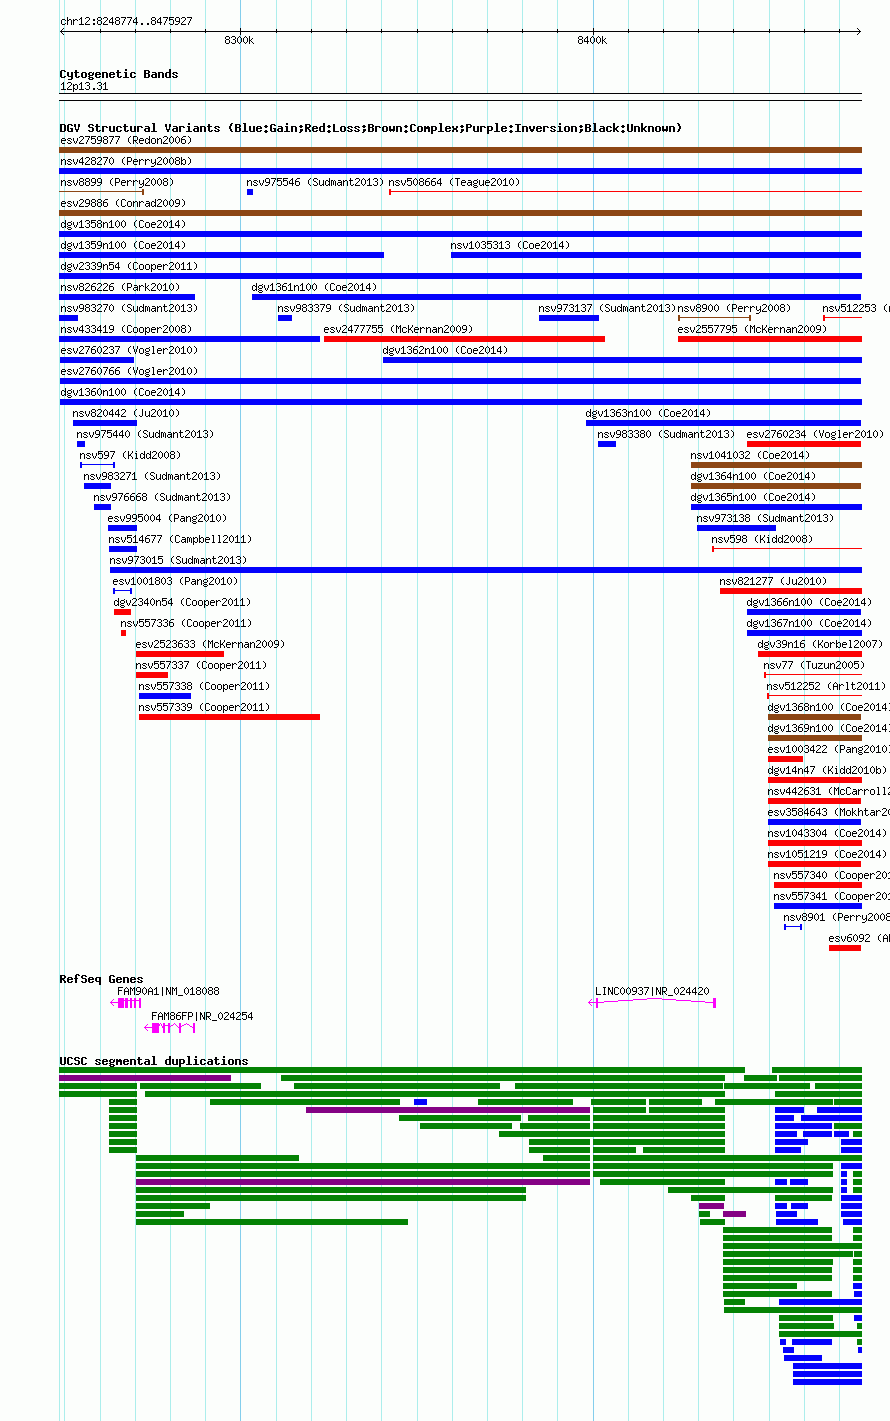Click the DGV Structural Variants track title
This screenshot has height=1421, width=890.
(370, 128)
